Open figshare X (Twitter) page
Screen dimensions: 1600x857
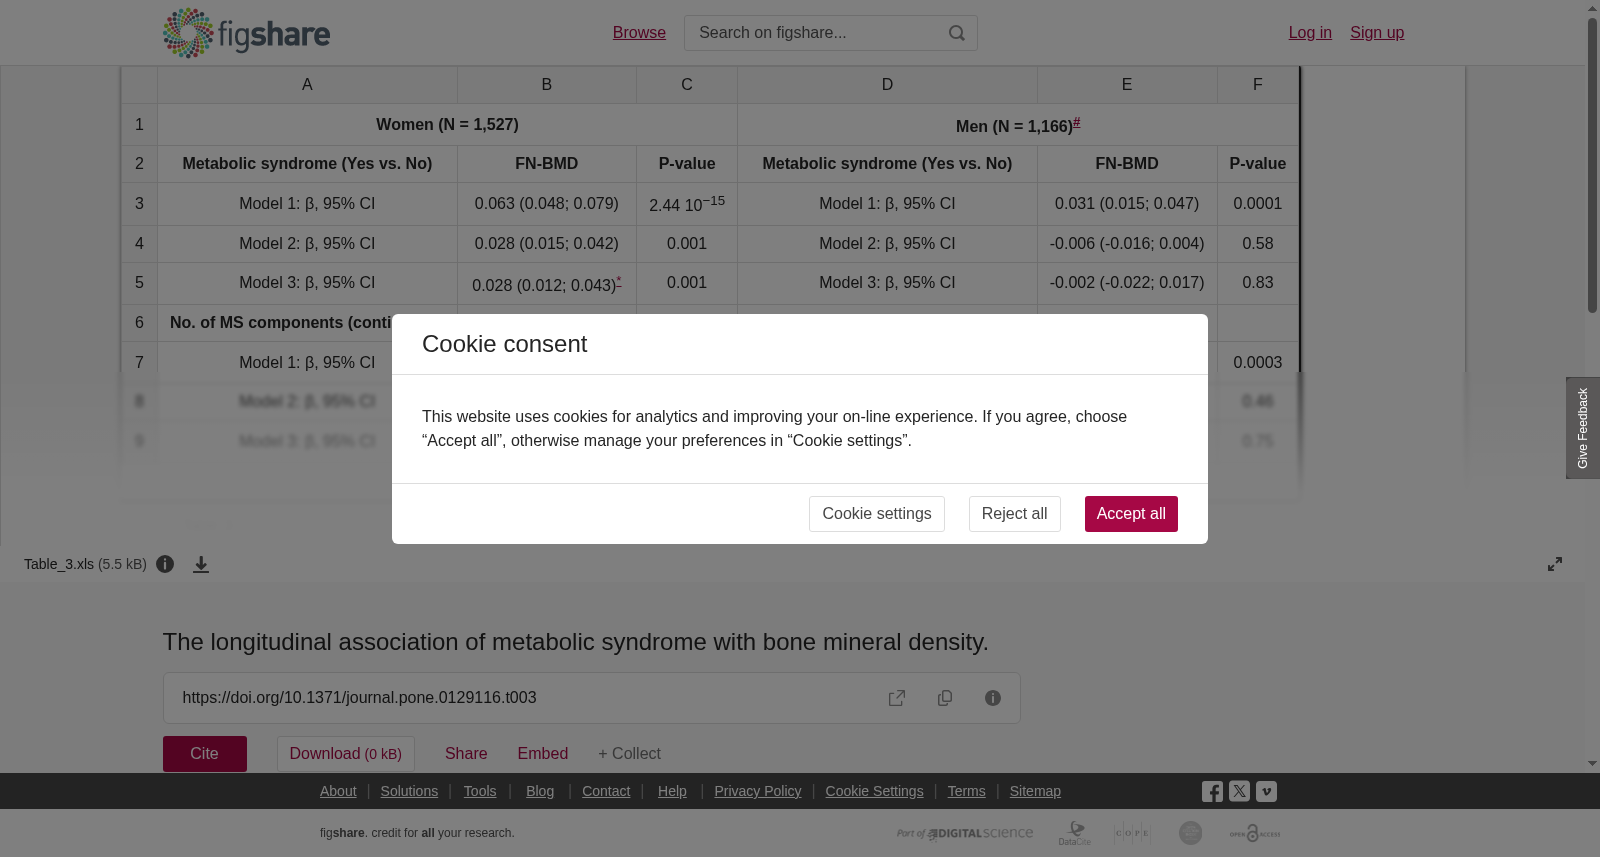click(x=1239, y=791)
